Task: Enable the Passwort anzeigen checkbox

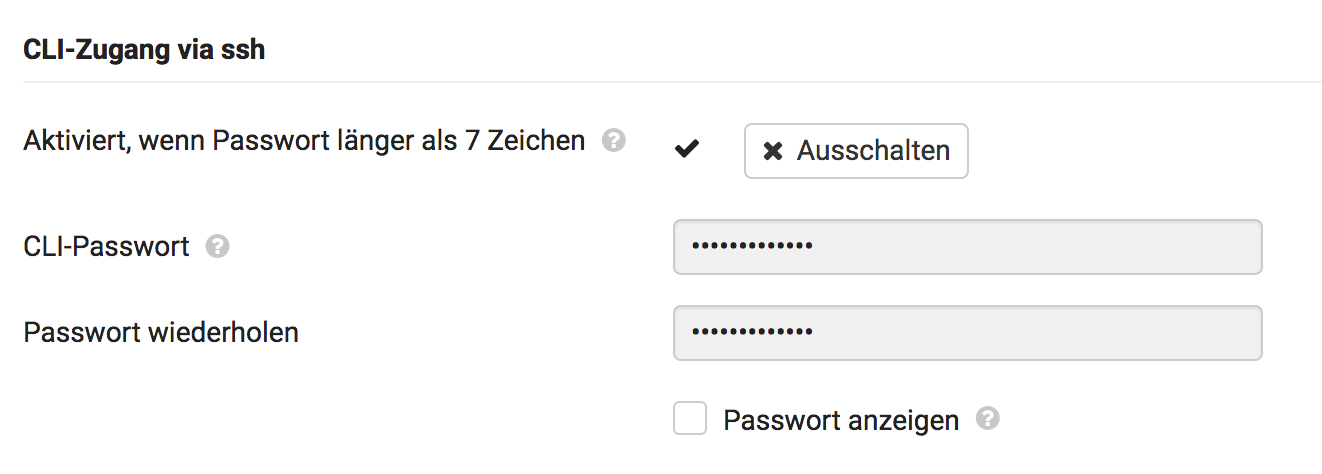Action: (690, 419)
